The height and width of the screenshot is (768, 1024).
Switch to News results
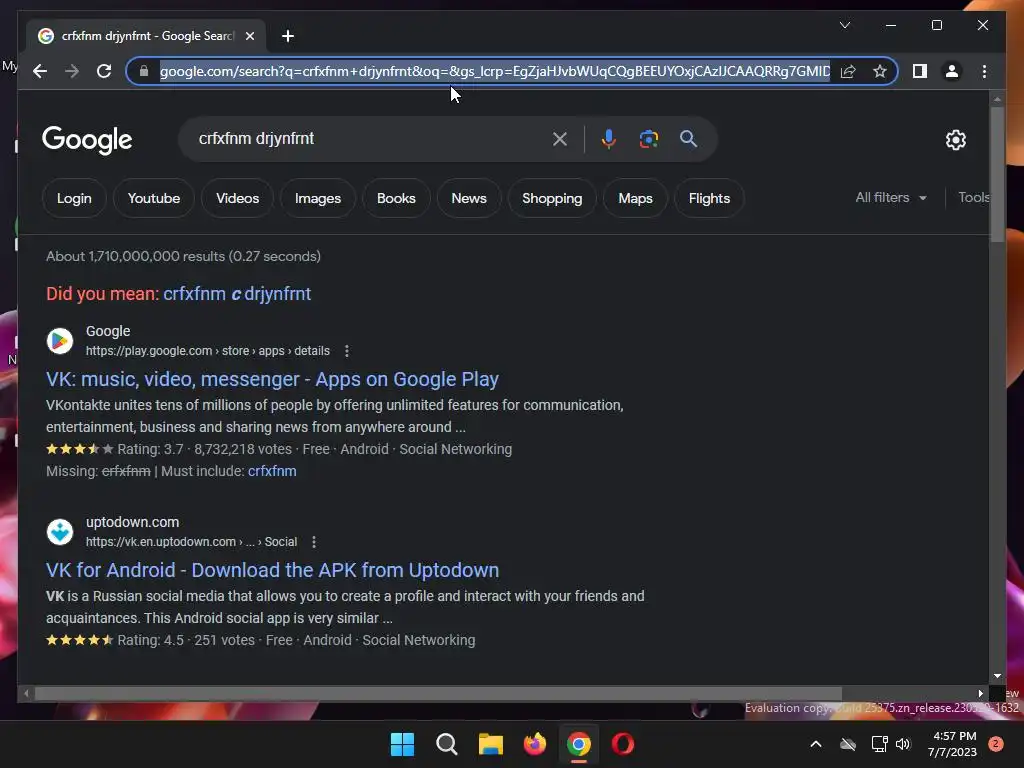tap(469, 198)
